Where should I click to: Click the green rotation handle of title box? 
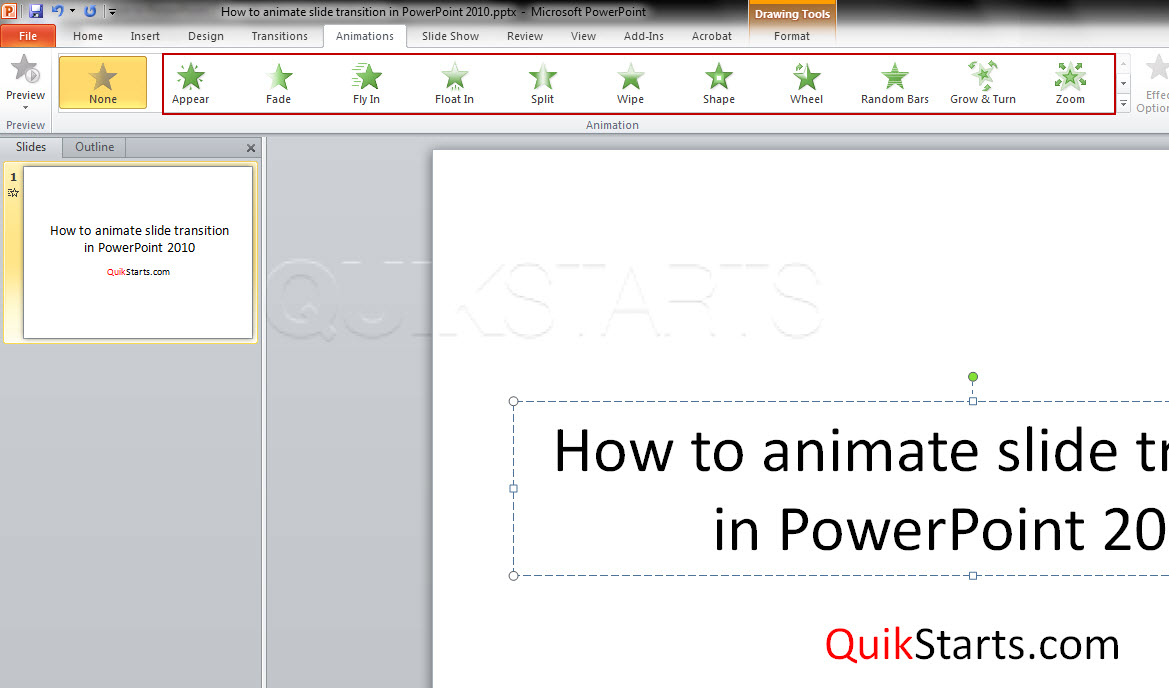click(973, 377)
